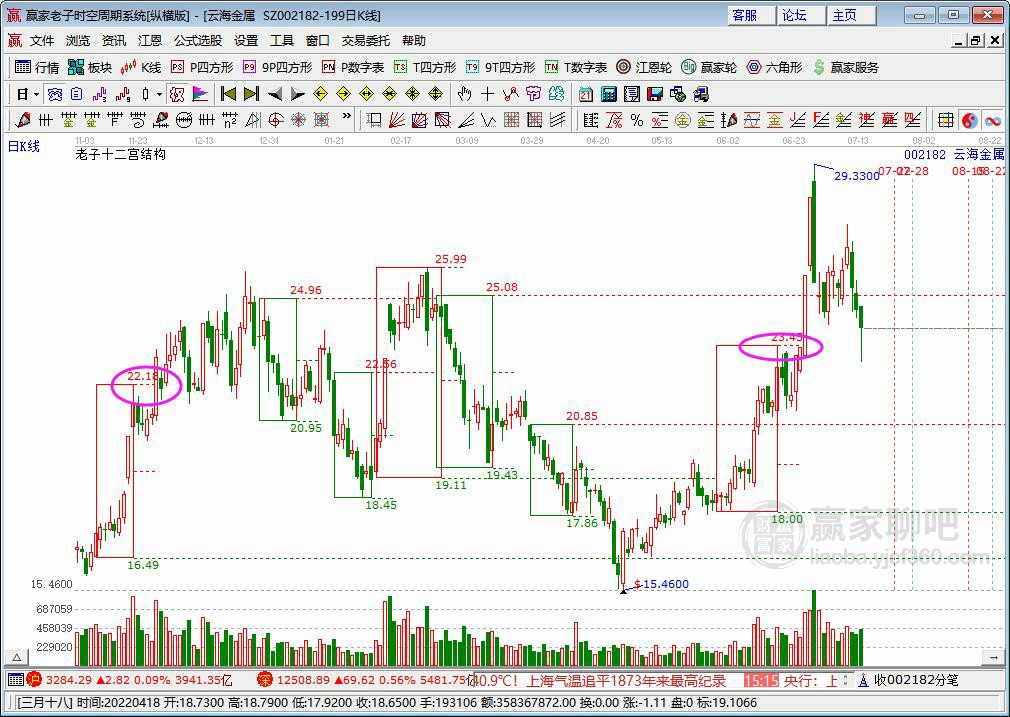Open the 江恩 menu

pyautogui.click(x=150, y=41)
